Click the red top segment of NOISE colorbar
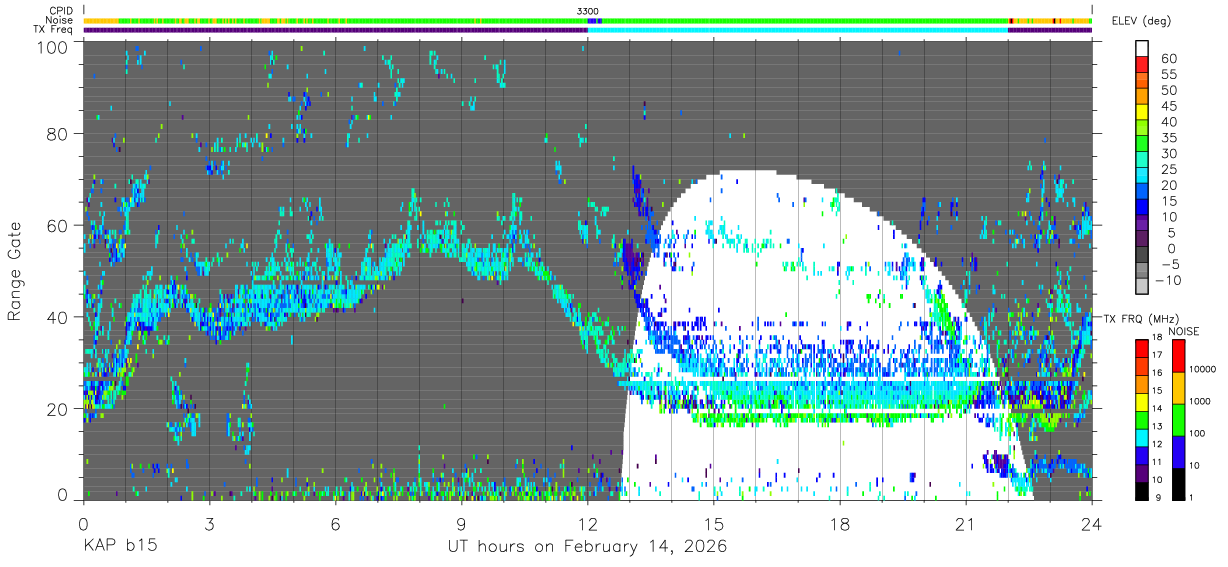The height and width of the screenshot is (567, 1228). (x=1177, y=355)
